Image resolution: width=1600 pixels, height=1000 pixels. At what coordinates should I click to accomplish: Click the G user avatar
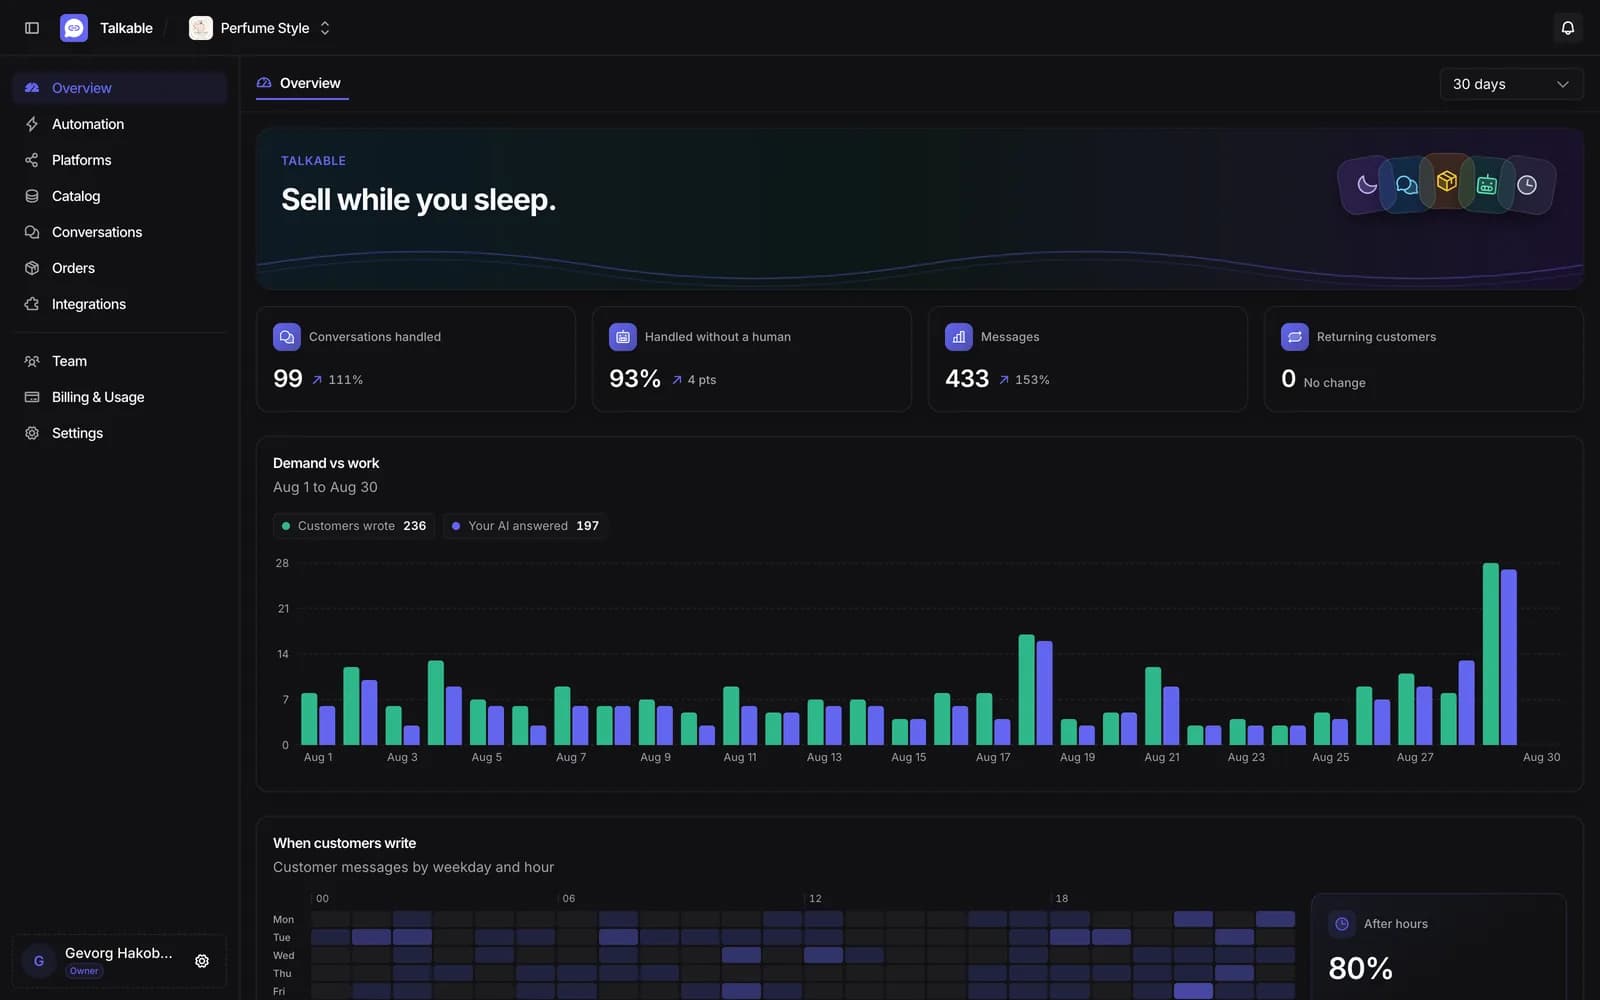(x=39, y=961)
